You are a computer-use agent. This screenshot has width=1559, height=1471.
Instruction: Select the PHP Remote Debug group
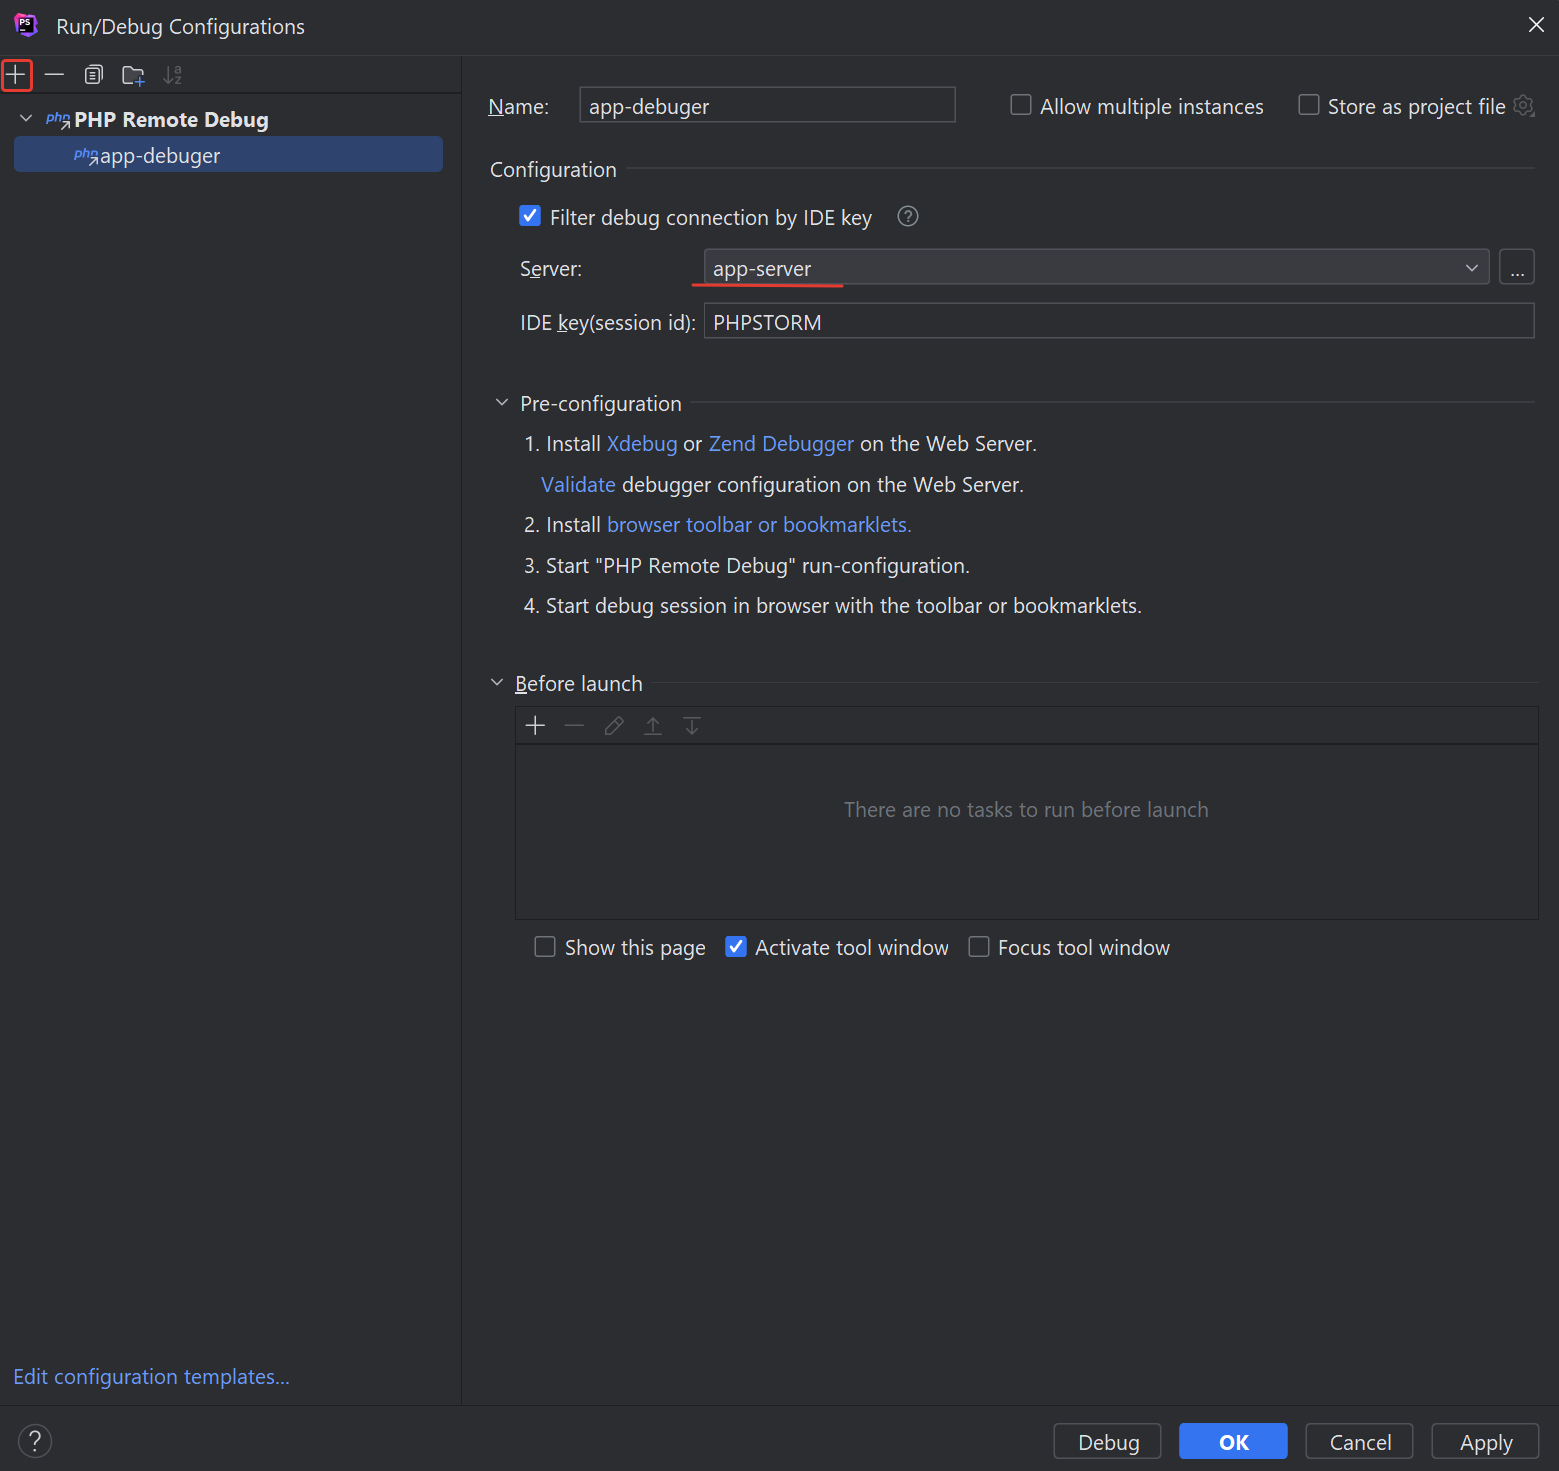[171, 120]
